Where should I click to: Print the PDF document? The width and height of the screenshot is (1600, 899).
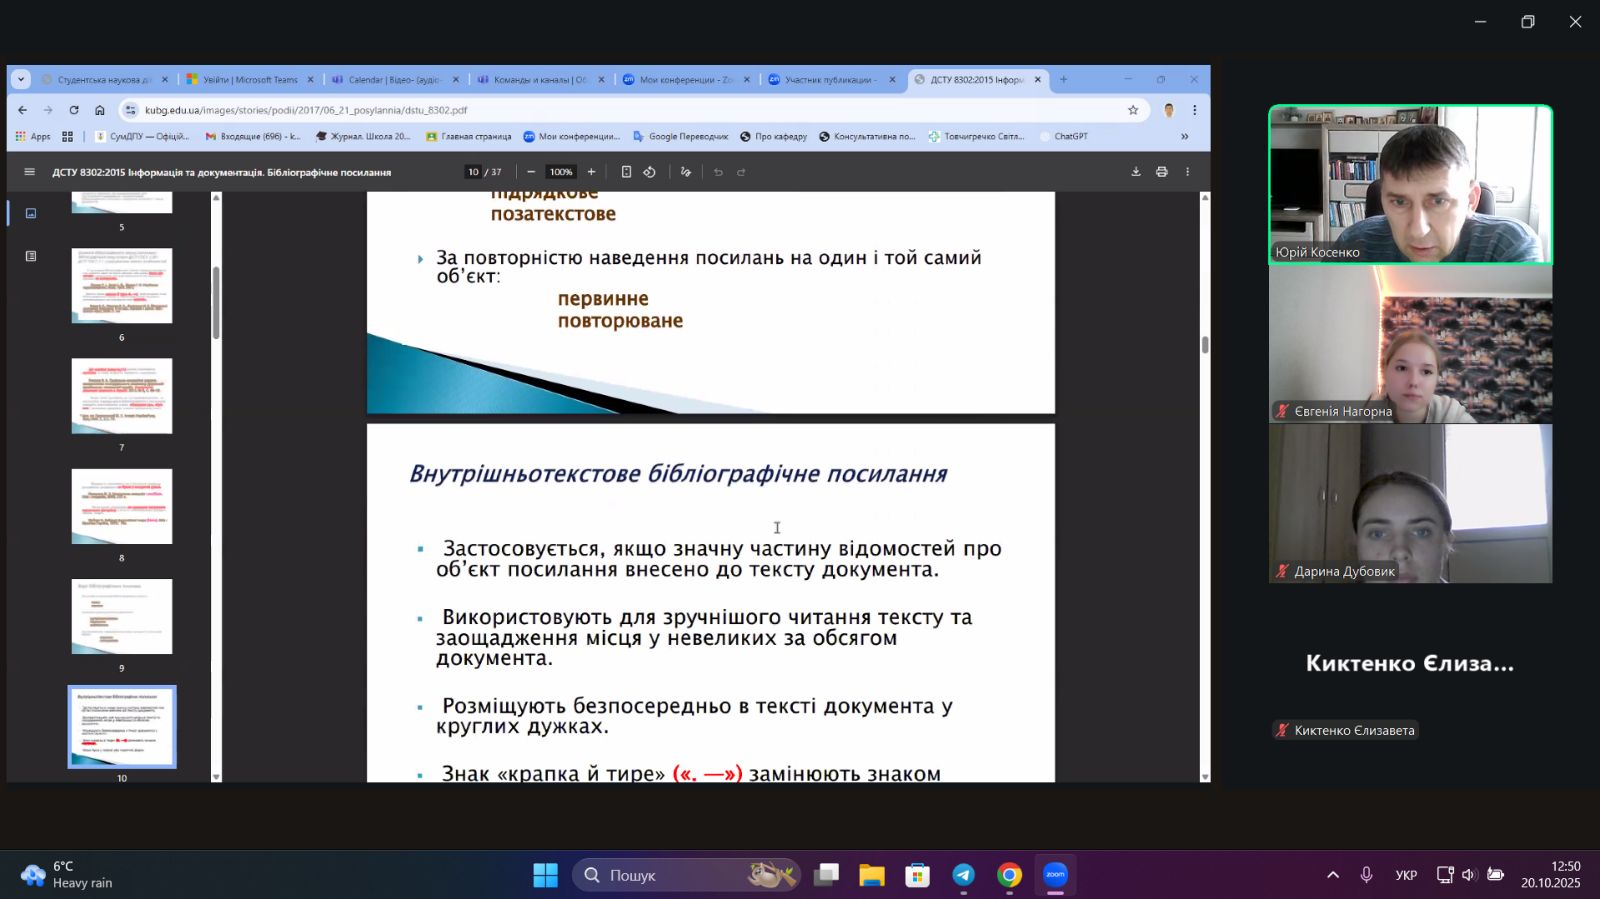1162,172
